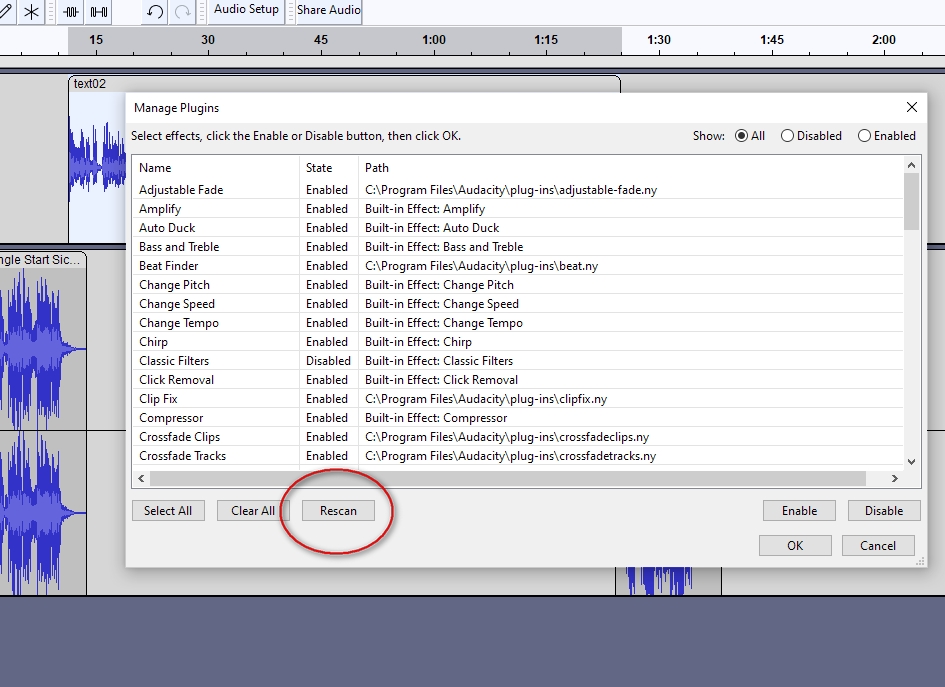Show only Enabled plugins
945x687 pixels.
[x=864, y=136]
